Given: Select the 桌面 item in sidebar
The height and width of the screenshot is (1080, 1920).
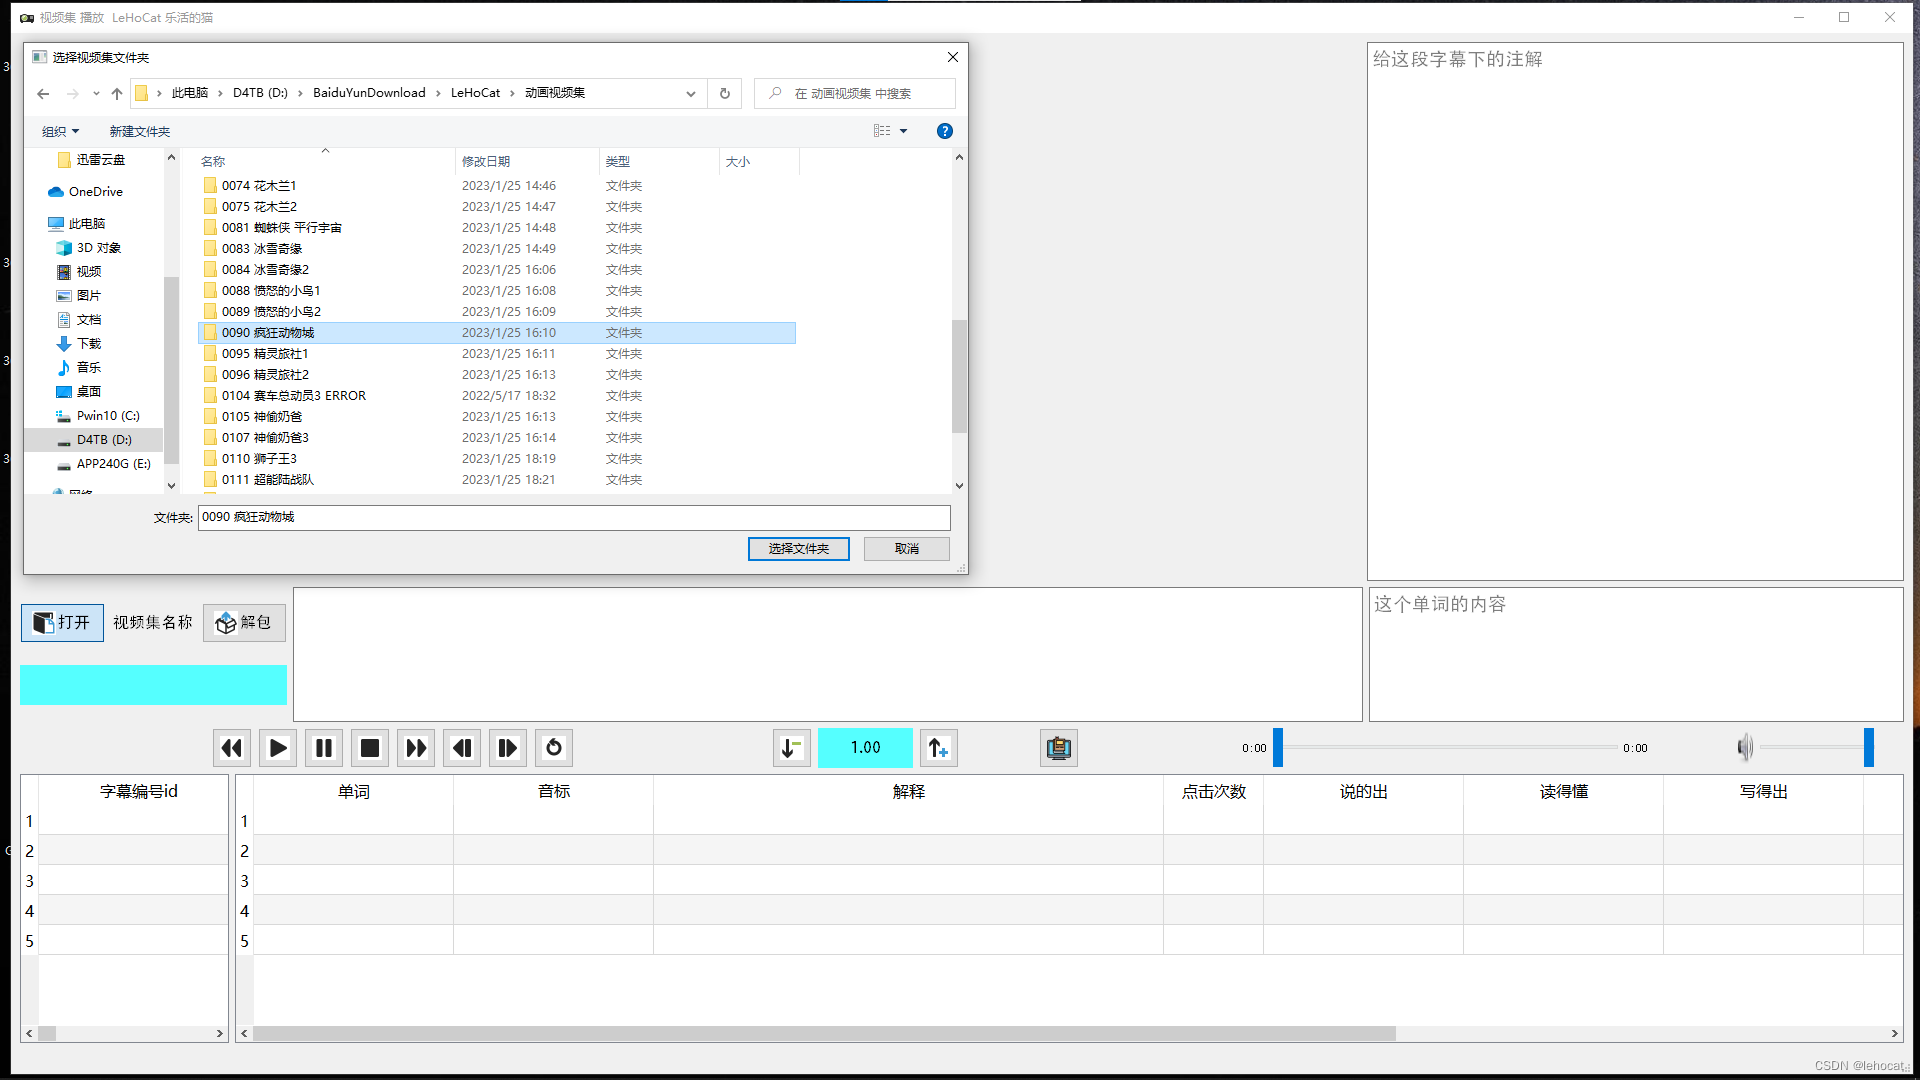Looking at the screenshot, I should (88, 392).
